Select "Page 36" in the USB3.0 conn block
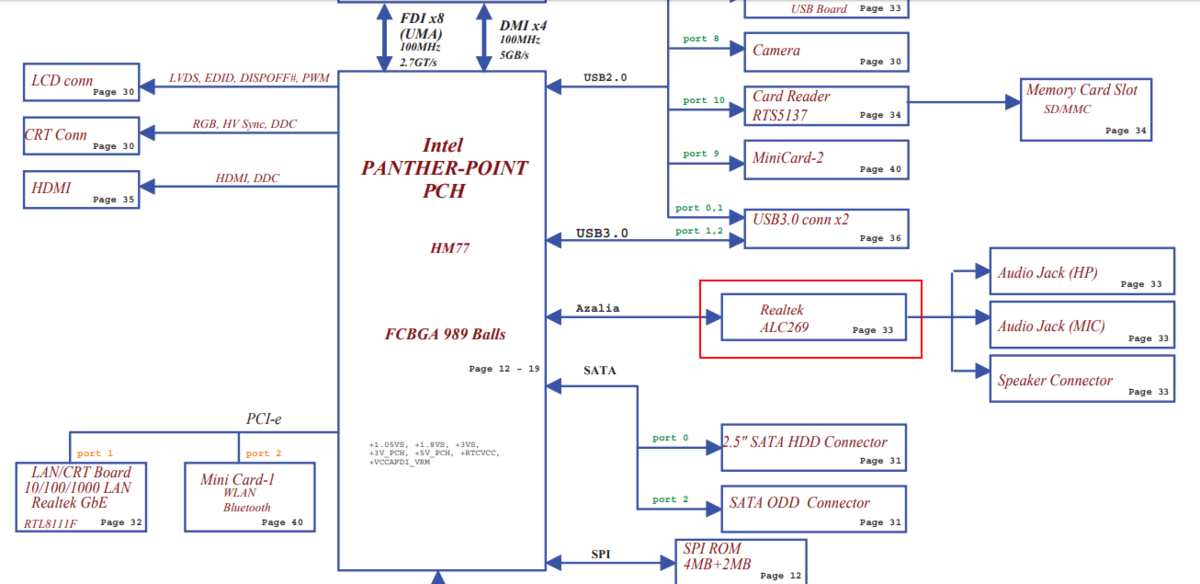 [879, 238]
